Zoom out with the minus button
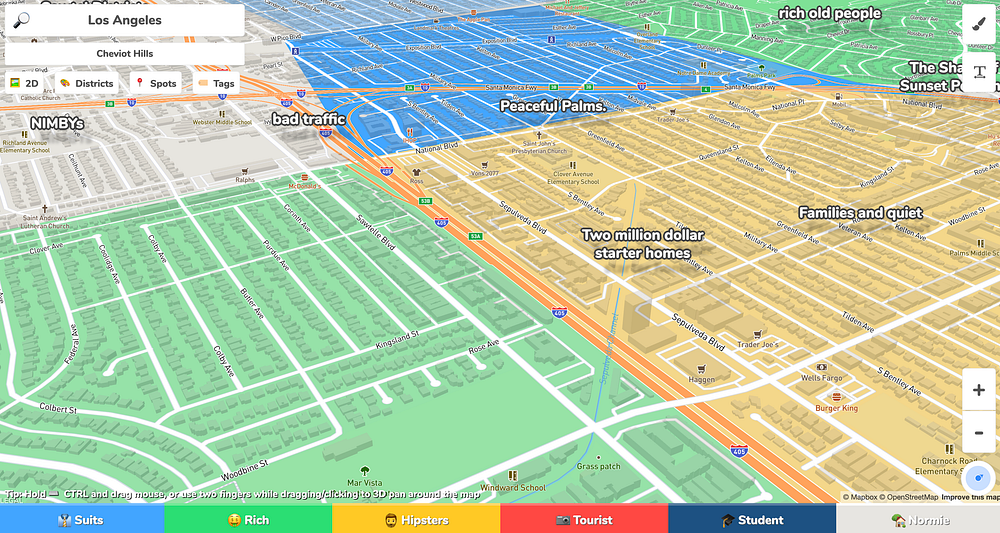The width and height of the screenshot is (1000, 533). point(978,433)
